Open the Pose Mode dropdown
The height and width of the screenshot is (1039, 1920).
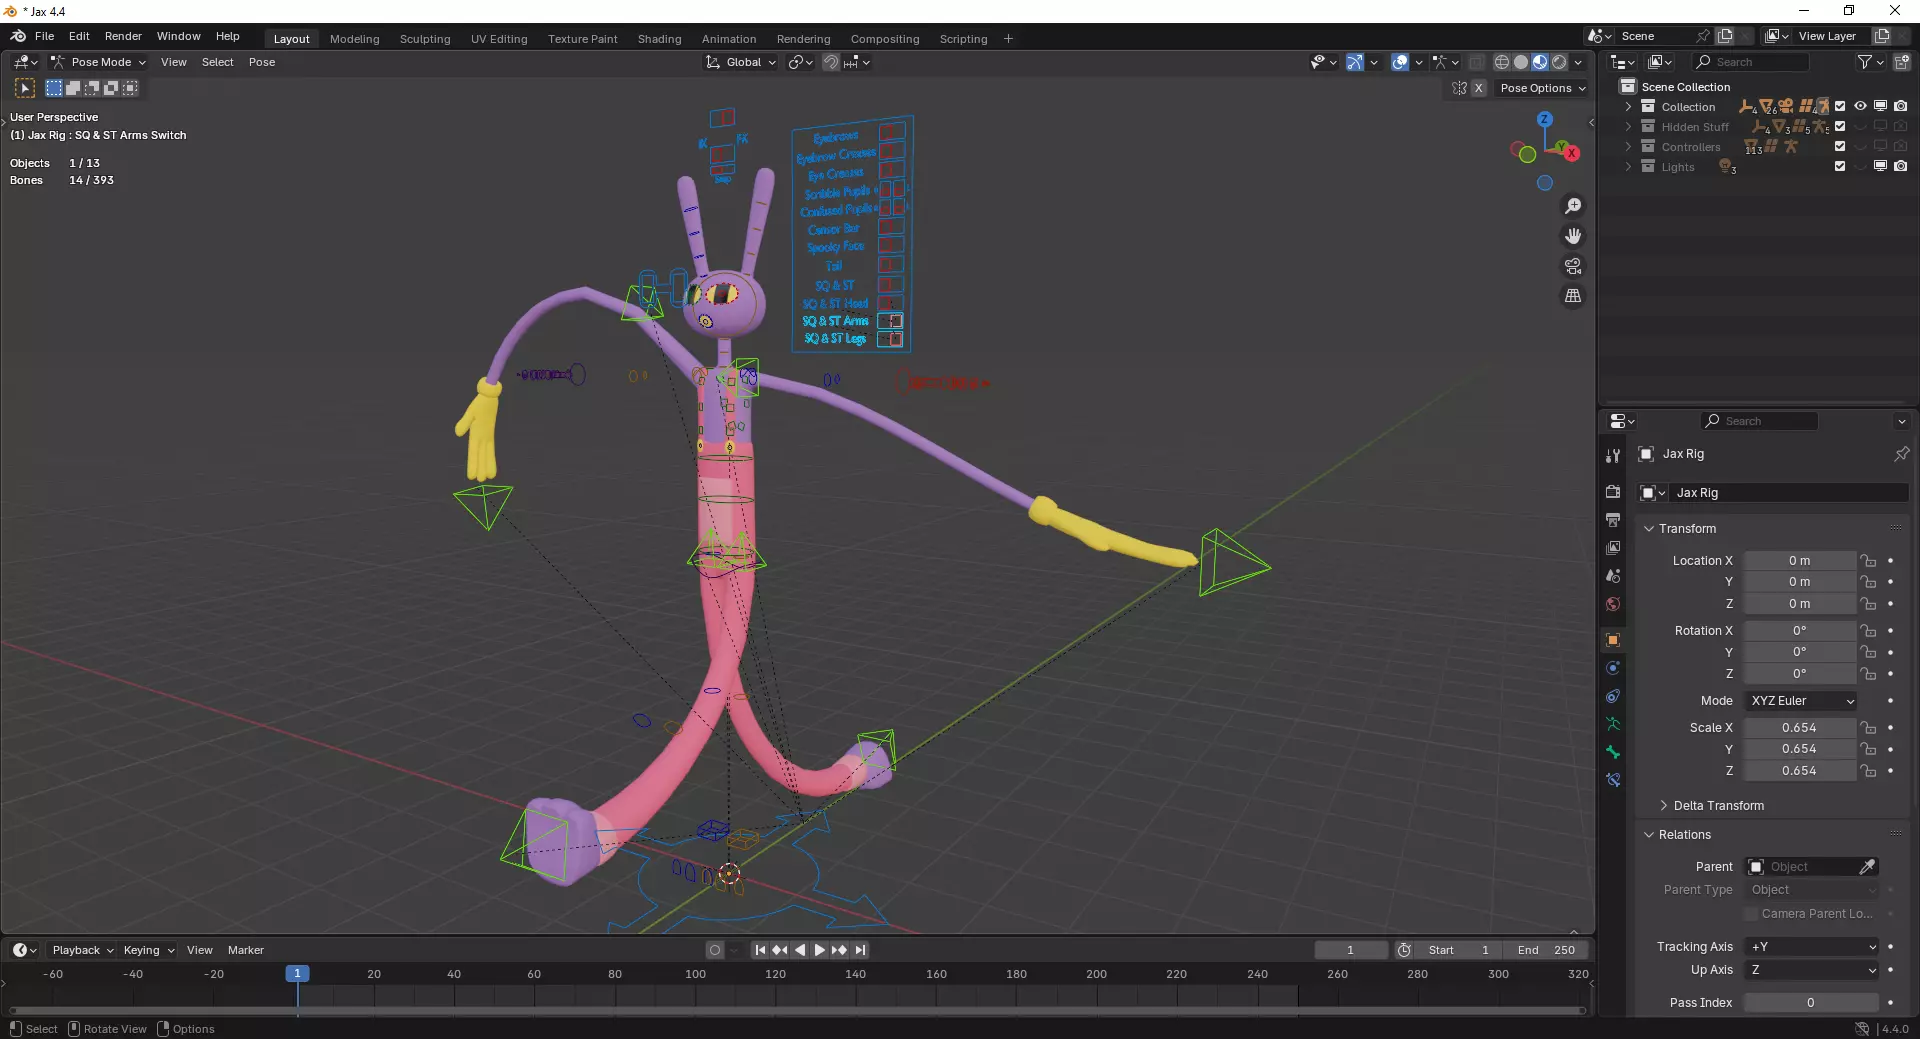tap(99, 62)
